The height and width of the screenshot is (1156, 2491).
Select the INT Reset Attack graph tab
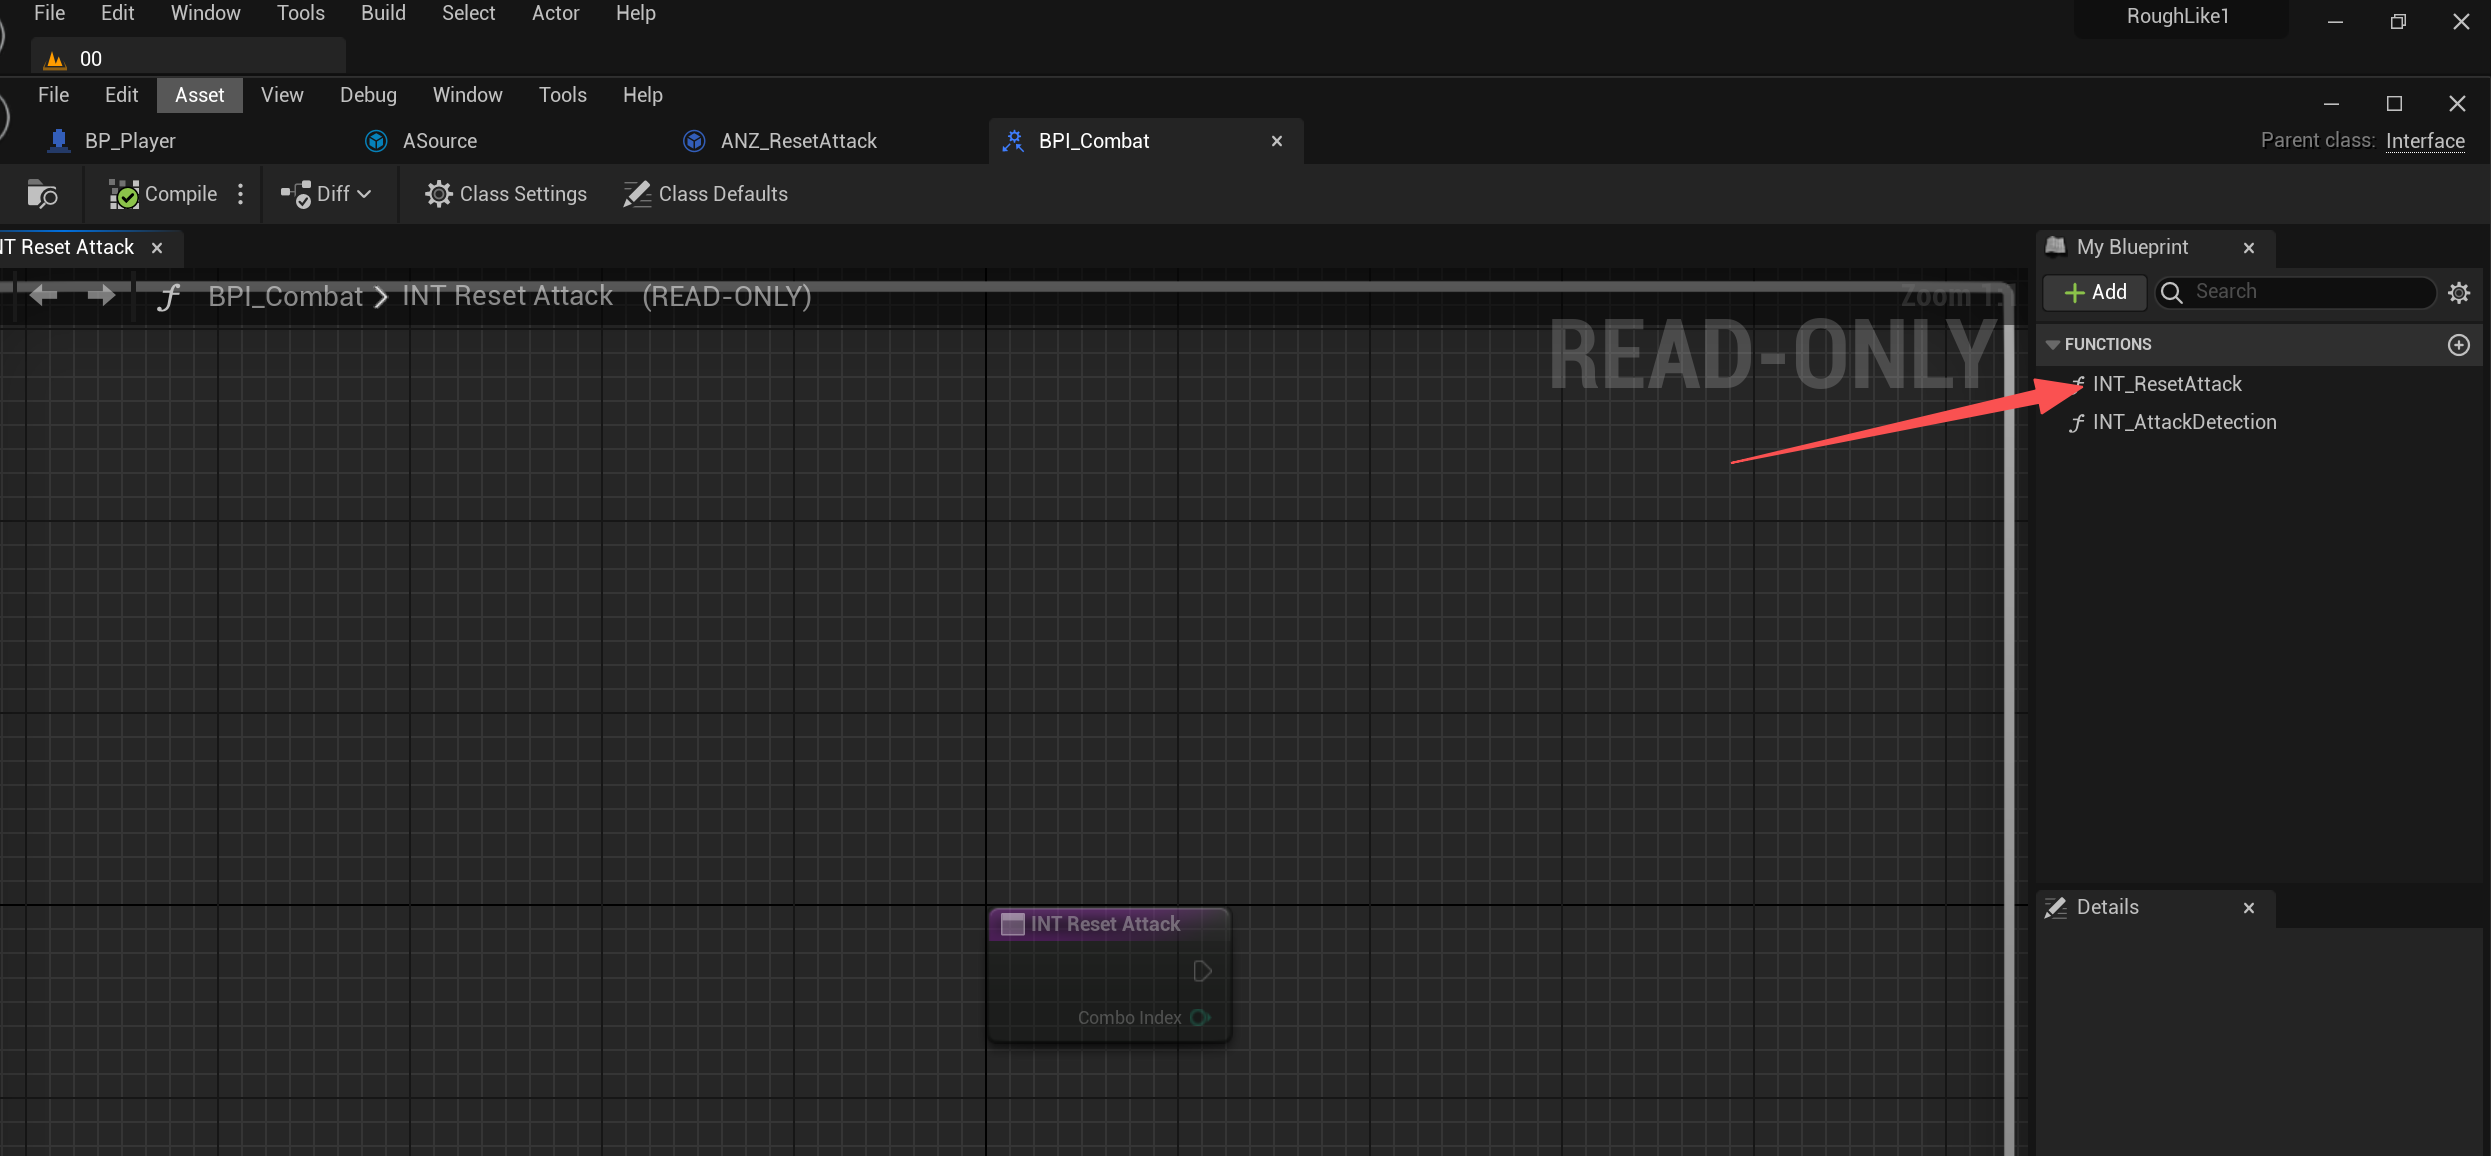tap(68, 247)
